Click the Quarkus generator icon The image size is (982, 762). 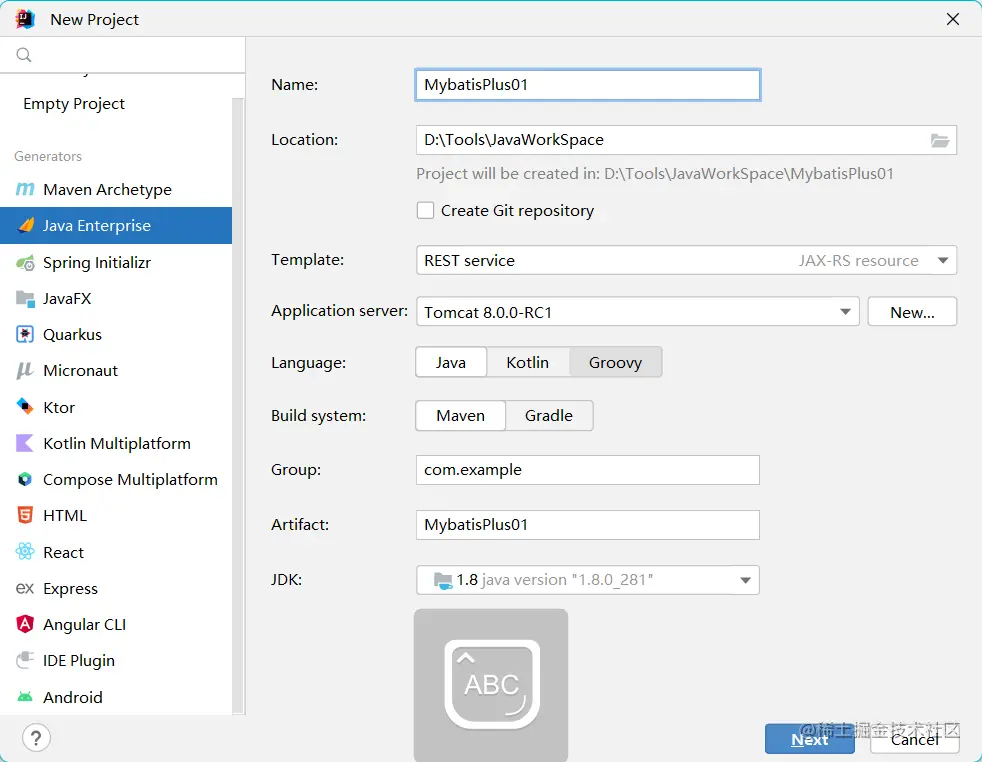tap(25, 334)
